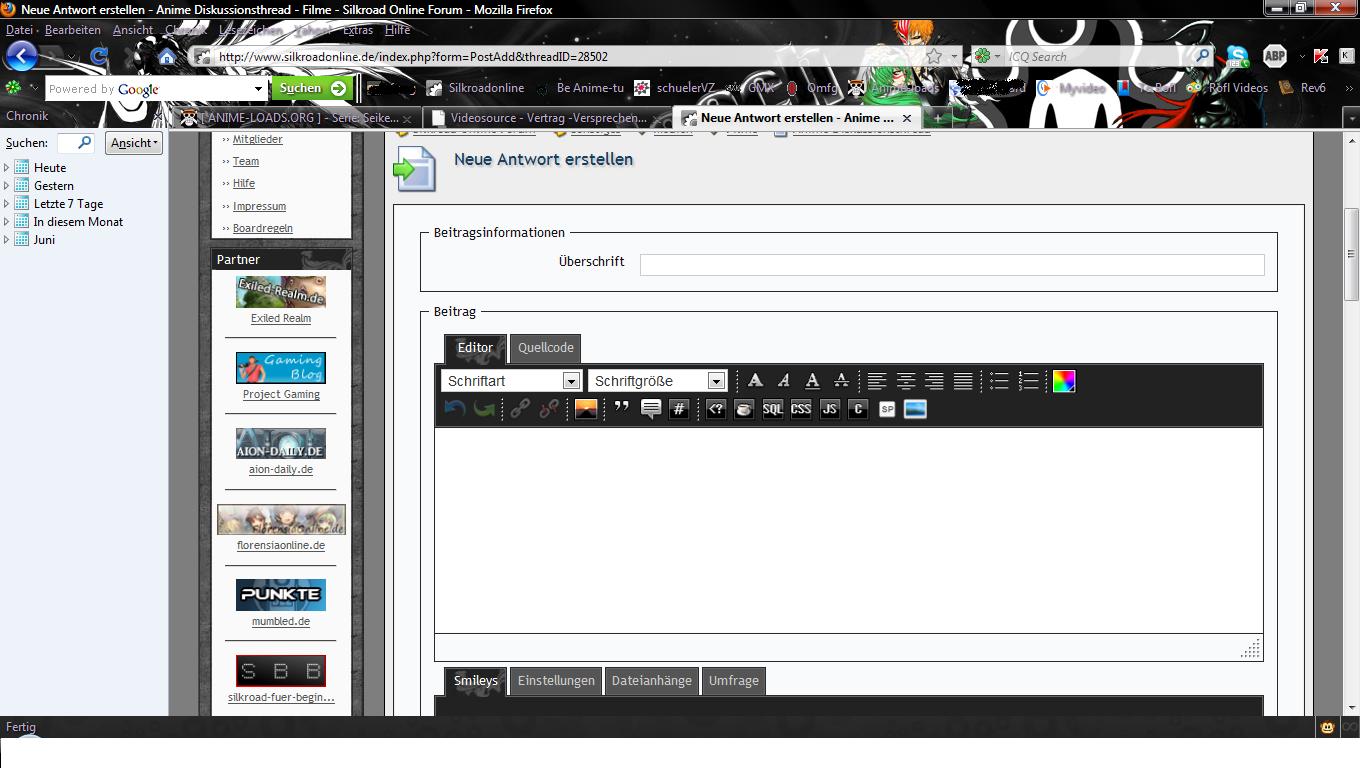1360x768 pixels.
Task: Insert a hyperlink with the chain icon
Action: [x=519, y=409]
